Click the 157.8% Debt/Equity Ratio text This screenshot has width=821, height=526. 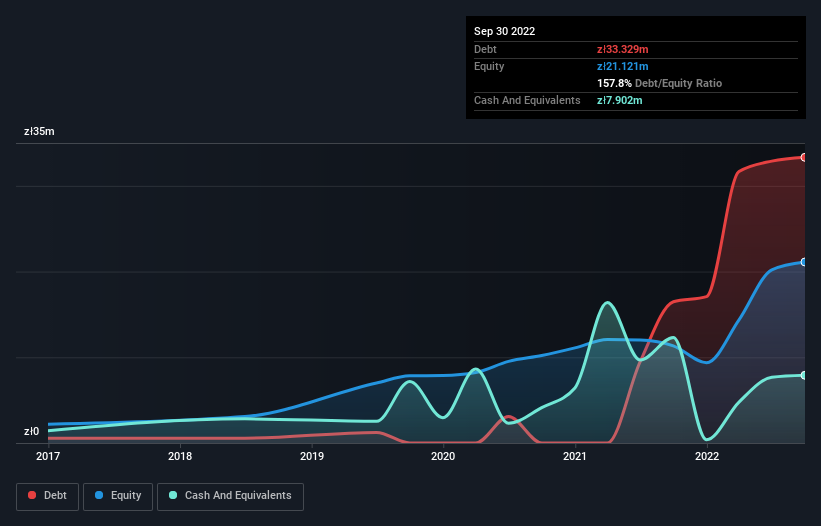point(660,83)
